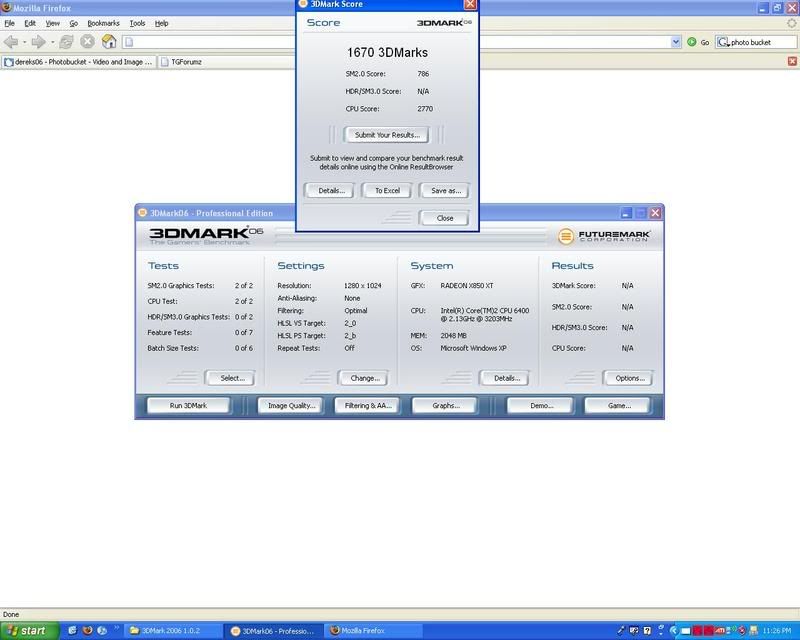The image size is (800, 640).
Task: Click the resolution value 1280 x 1024
Action: pyautogui.click(x=362, y=286)
